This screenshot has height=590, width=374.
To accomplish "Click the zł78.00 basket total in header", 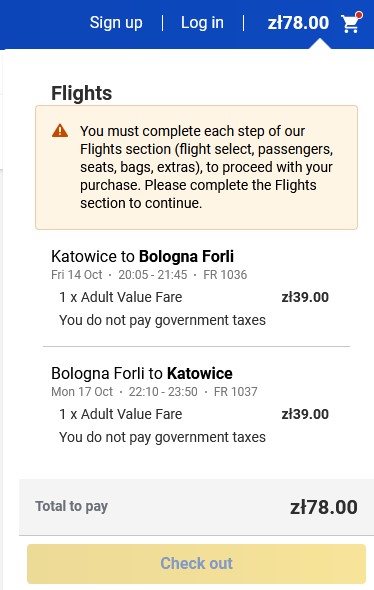I will 298,23.
